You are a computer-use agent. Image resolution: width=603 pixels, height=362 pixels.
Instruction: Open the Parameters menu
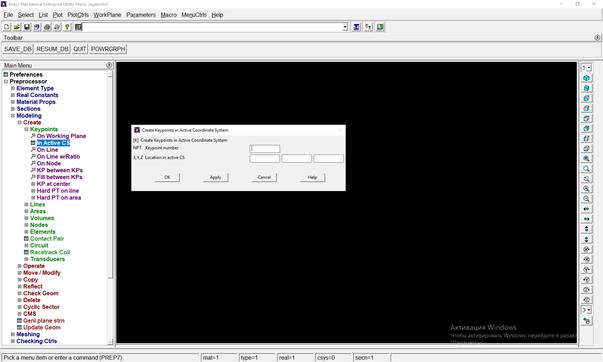point(141,15)
